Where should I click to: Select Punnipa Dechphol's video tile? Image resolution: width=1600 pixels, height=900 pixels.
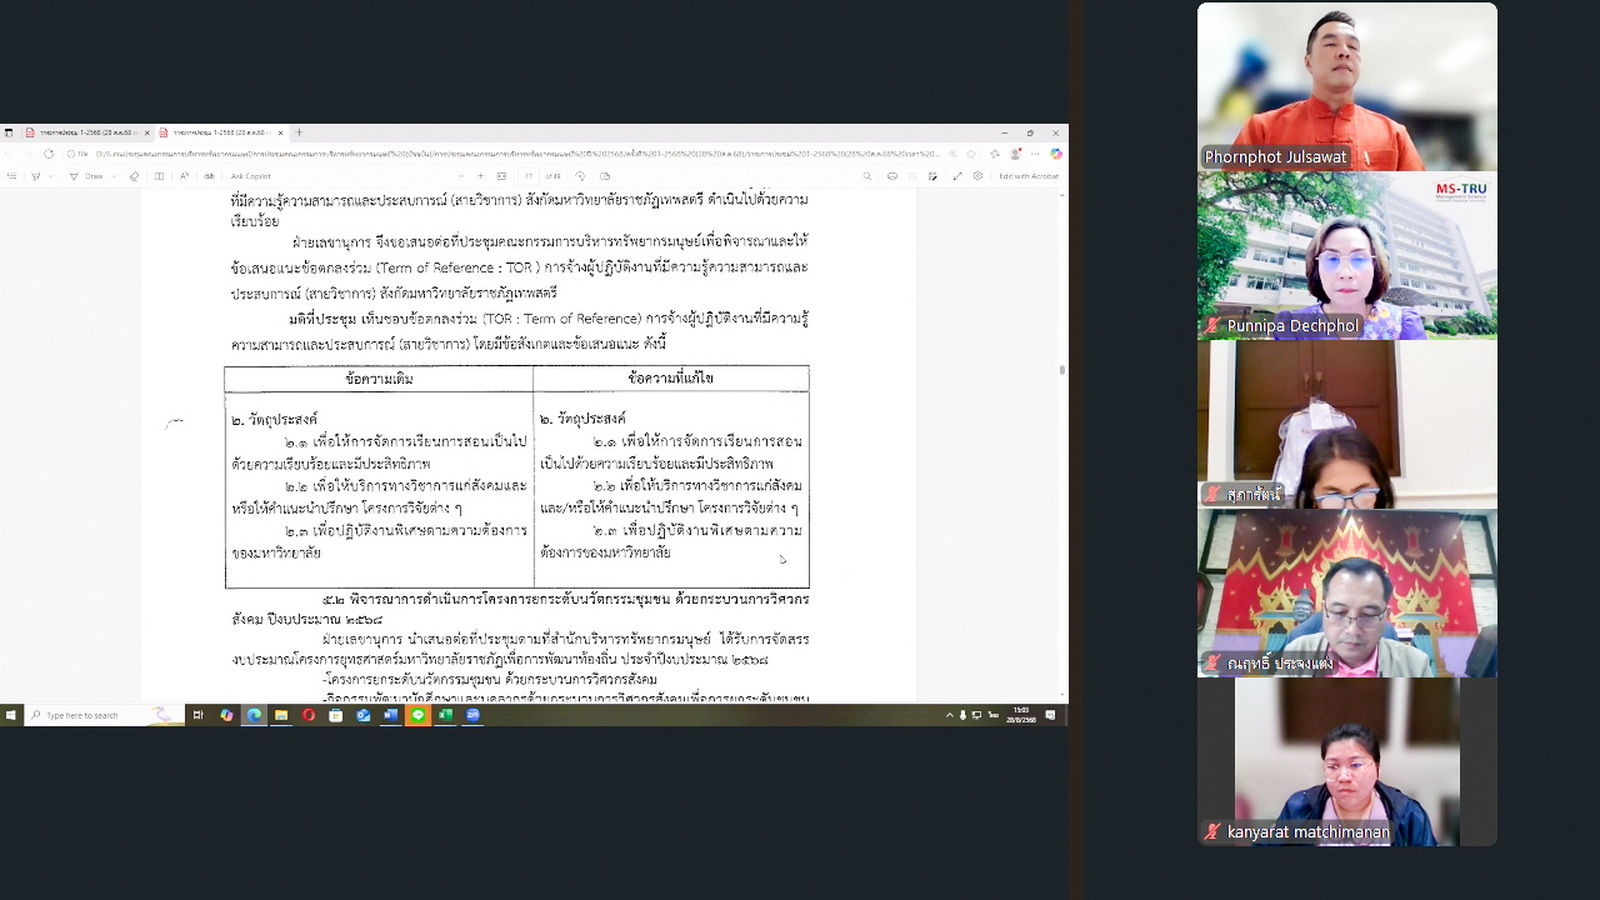[1347, 255]
